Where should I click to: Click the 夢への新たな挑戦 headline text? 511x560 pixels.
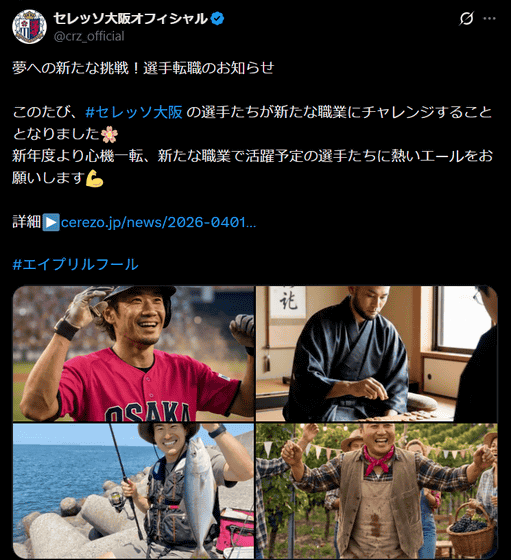pos(71,68)
